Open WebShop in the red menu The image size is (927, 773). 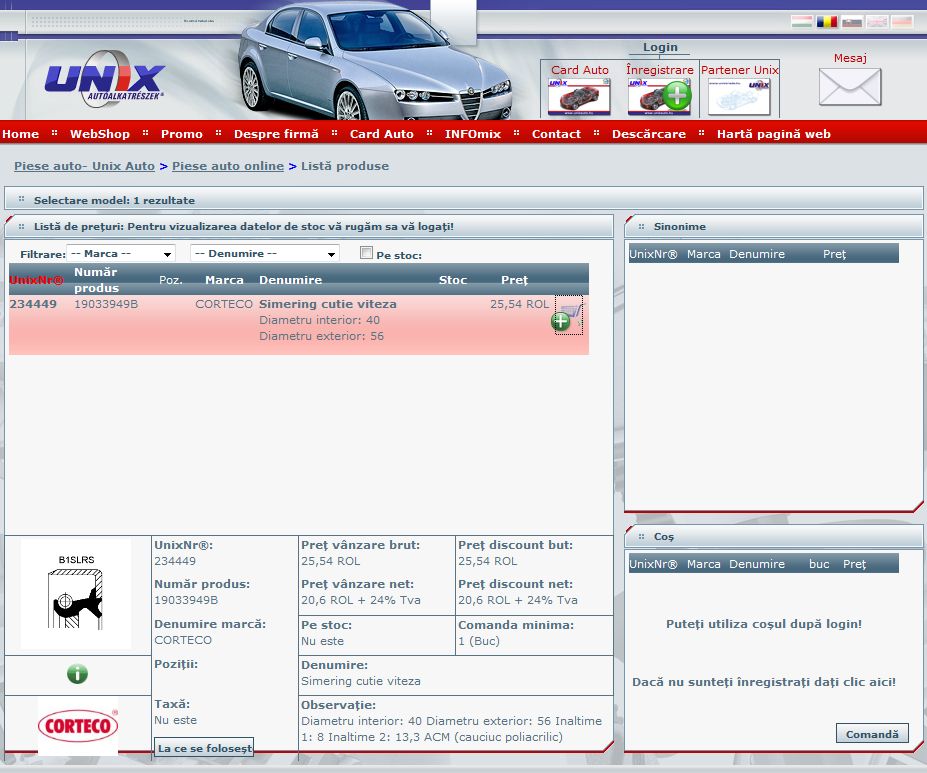click(x=99, y=134)
